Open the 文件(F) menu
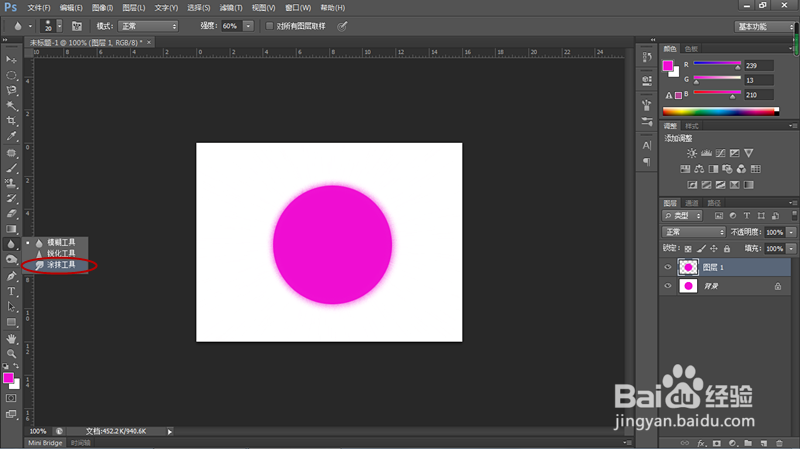The height and width of the screenshot is (449, 800). pyautogui.click(x=39, y=8)
